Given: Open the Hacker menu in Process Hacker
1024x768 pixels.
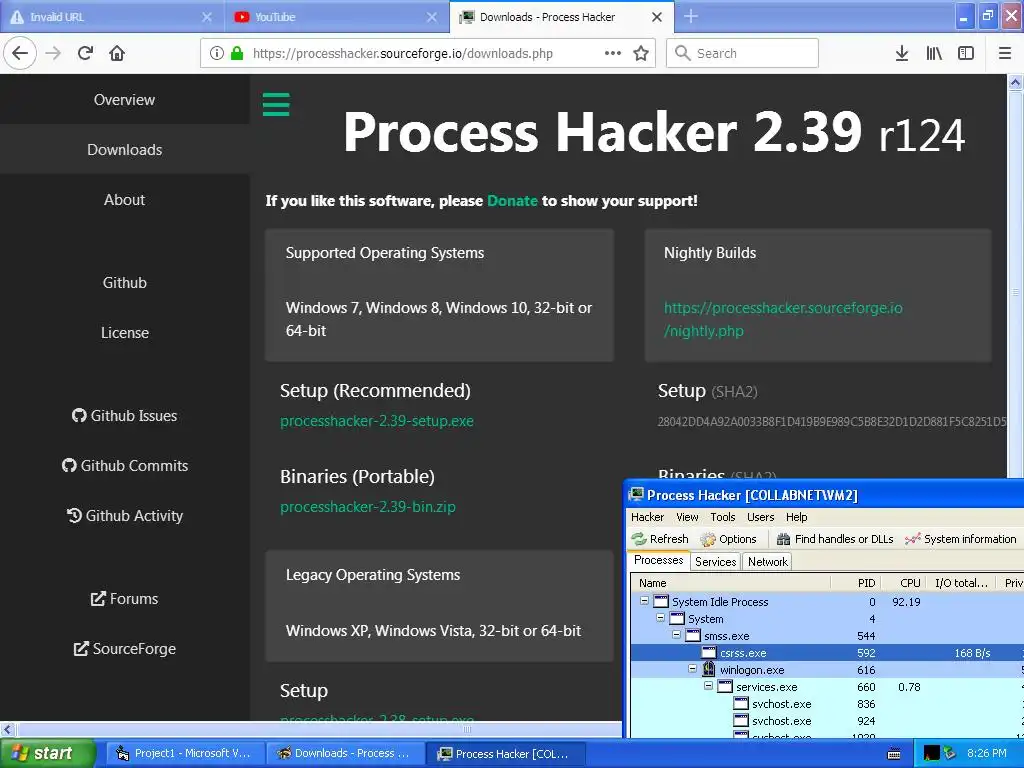Looking at the screenshot, I should click(647, 517).
